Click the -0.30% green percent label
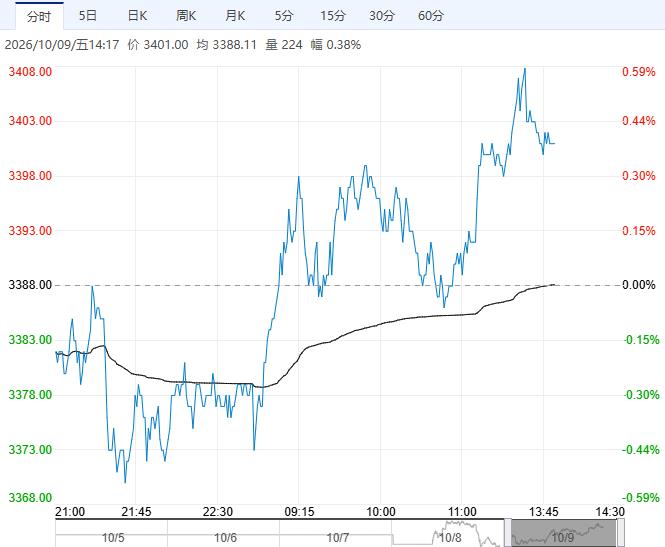The height and width of the screenshot is (547, 665). click(x=641, y=395)
